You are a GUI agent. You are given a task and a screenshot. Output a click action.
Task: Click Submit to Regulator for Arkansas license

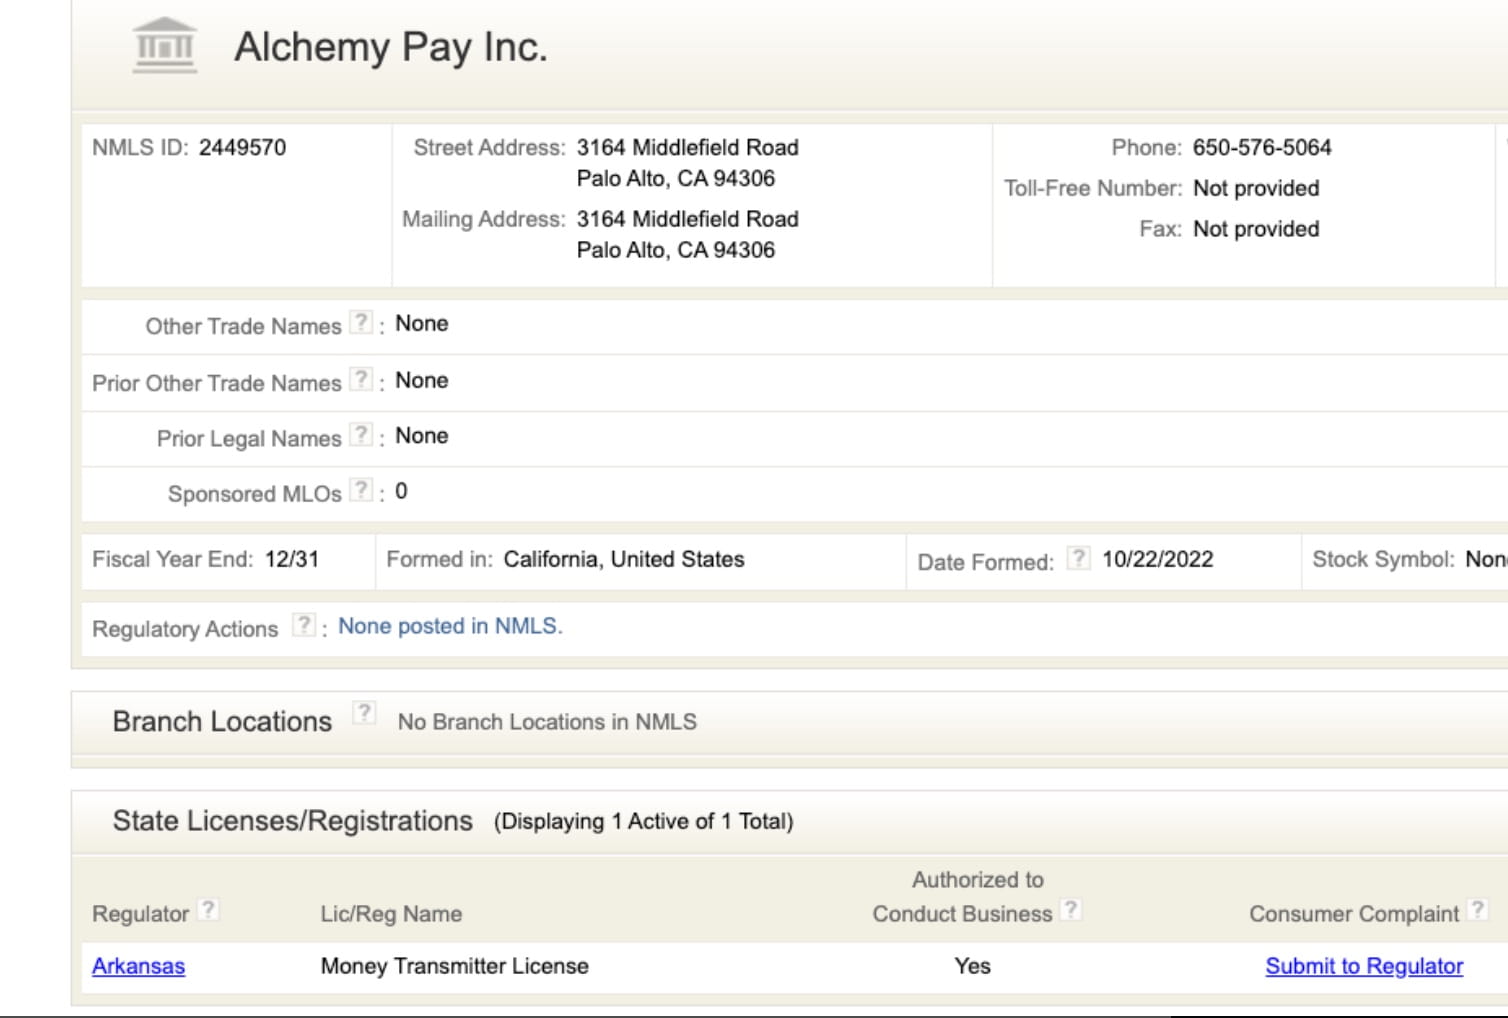(x=1364, y=966)
